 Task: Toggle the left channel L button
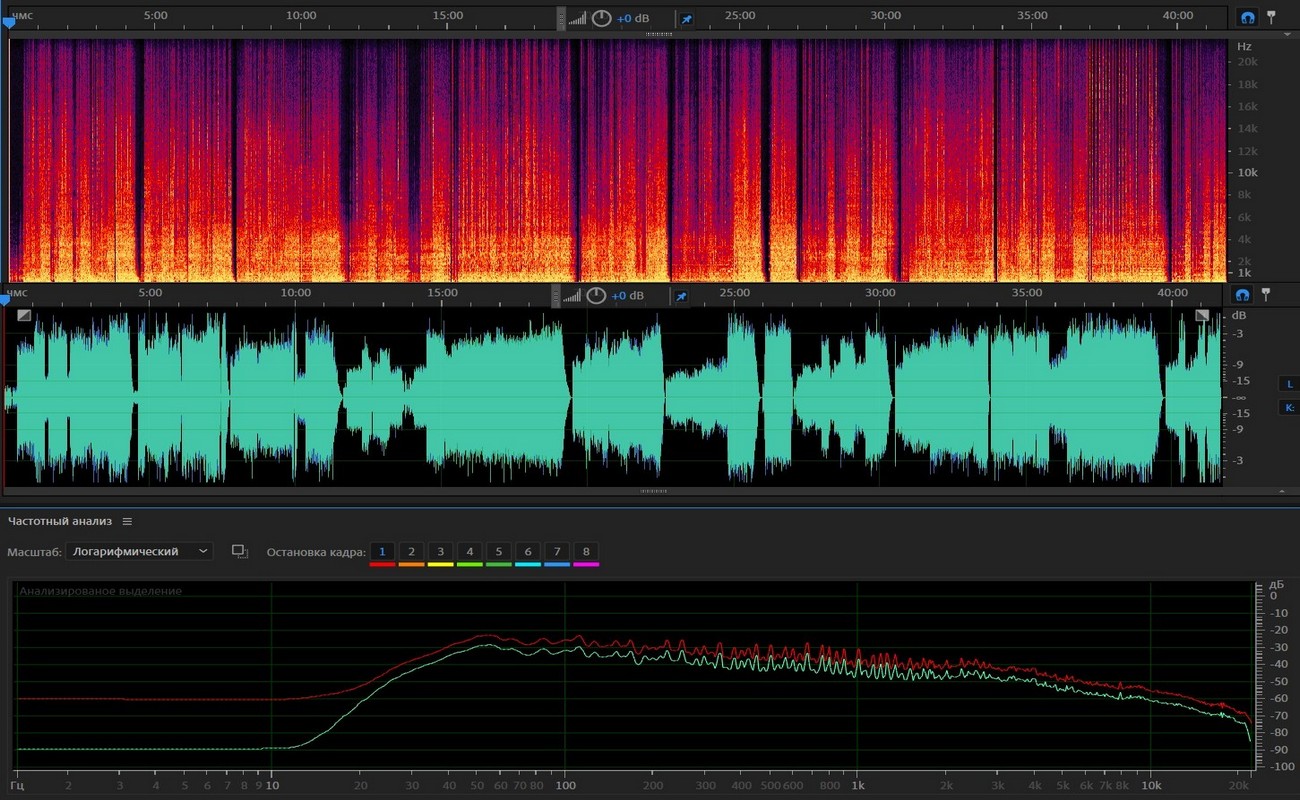pos(1289,384)
